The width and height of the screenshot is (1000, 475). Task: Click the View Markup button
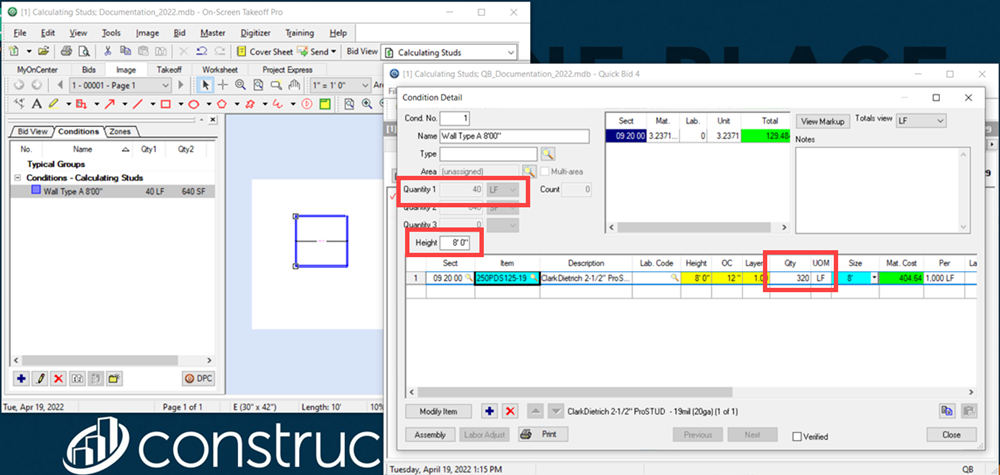823,121
